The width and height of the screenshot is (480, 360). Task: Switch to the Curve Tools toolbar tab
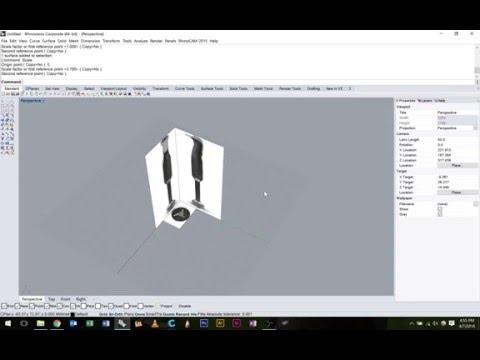pyautogui.click(x=185, y=89)
